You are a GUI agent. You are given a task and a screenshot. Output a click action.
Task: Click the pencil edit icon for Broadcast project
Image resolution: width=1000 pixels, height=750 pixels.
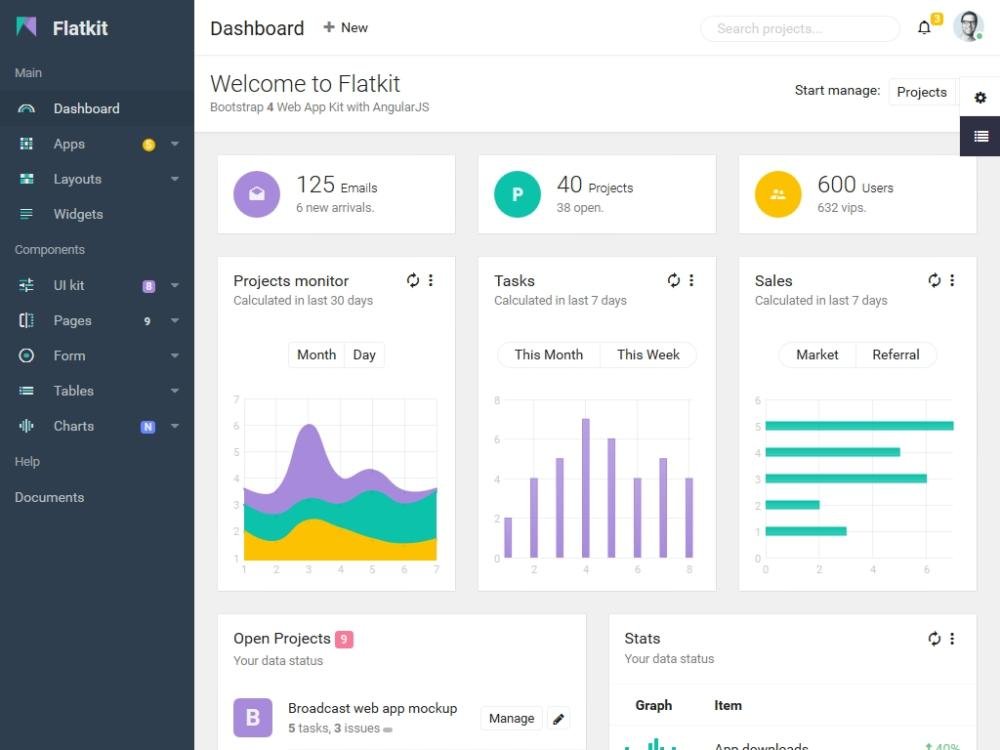pyautogui.click(x=559, y=718)
